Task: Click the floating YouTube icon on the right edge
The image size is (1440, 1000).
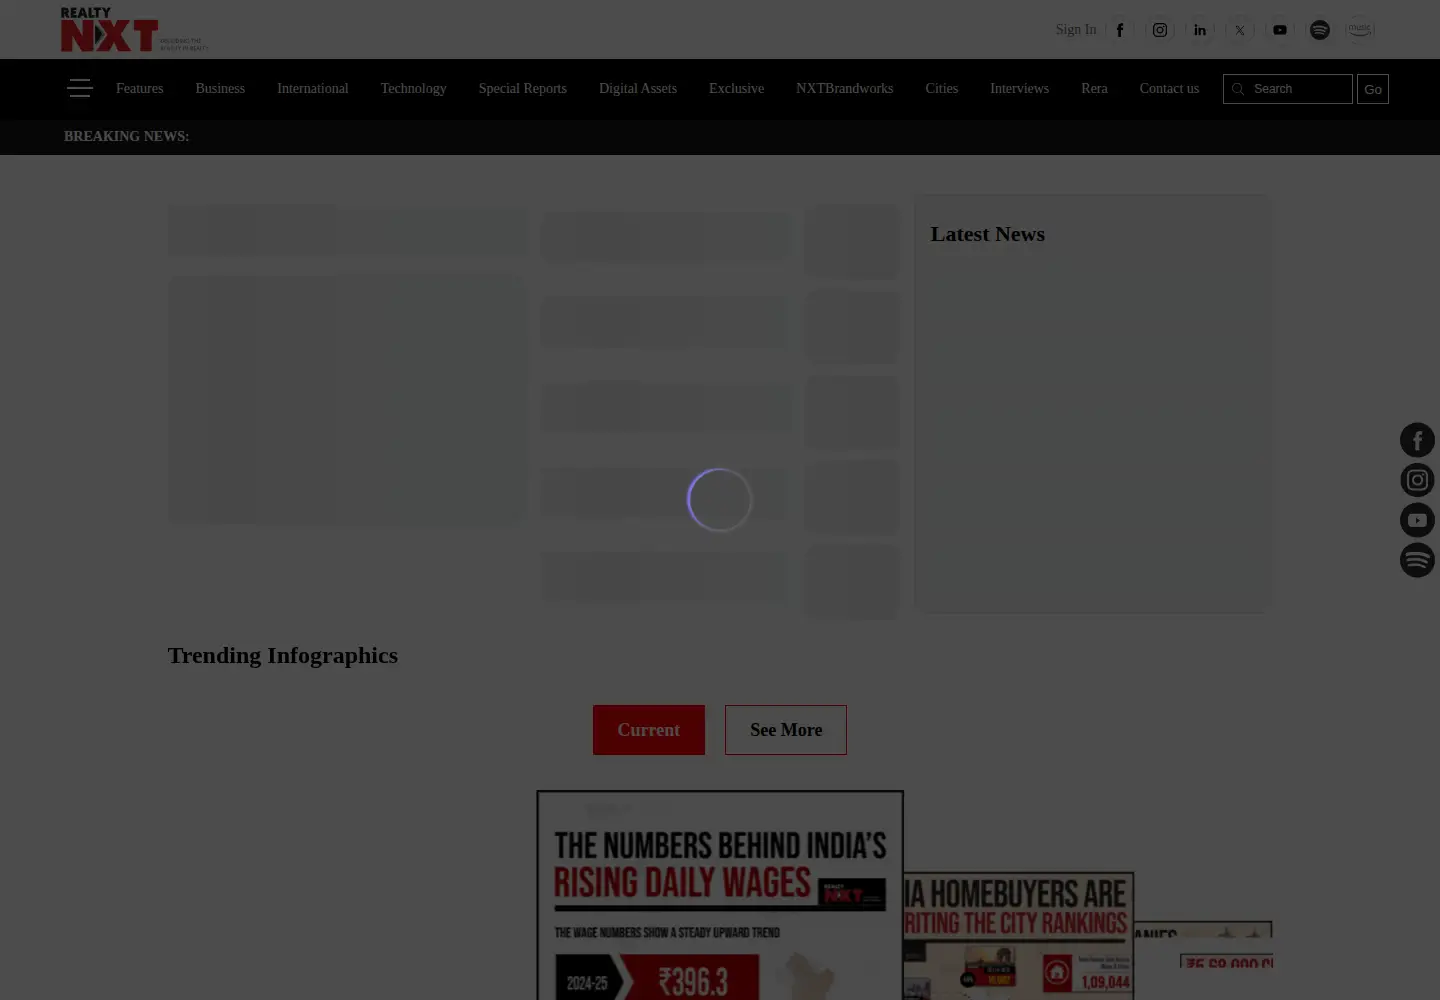Action: [x=1417, y=520]
